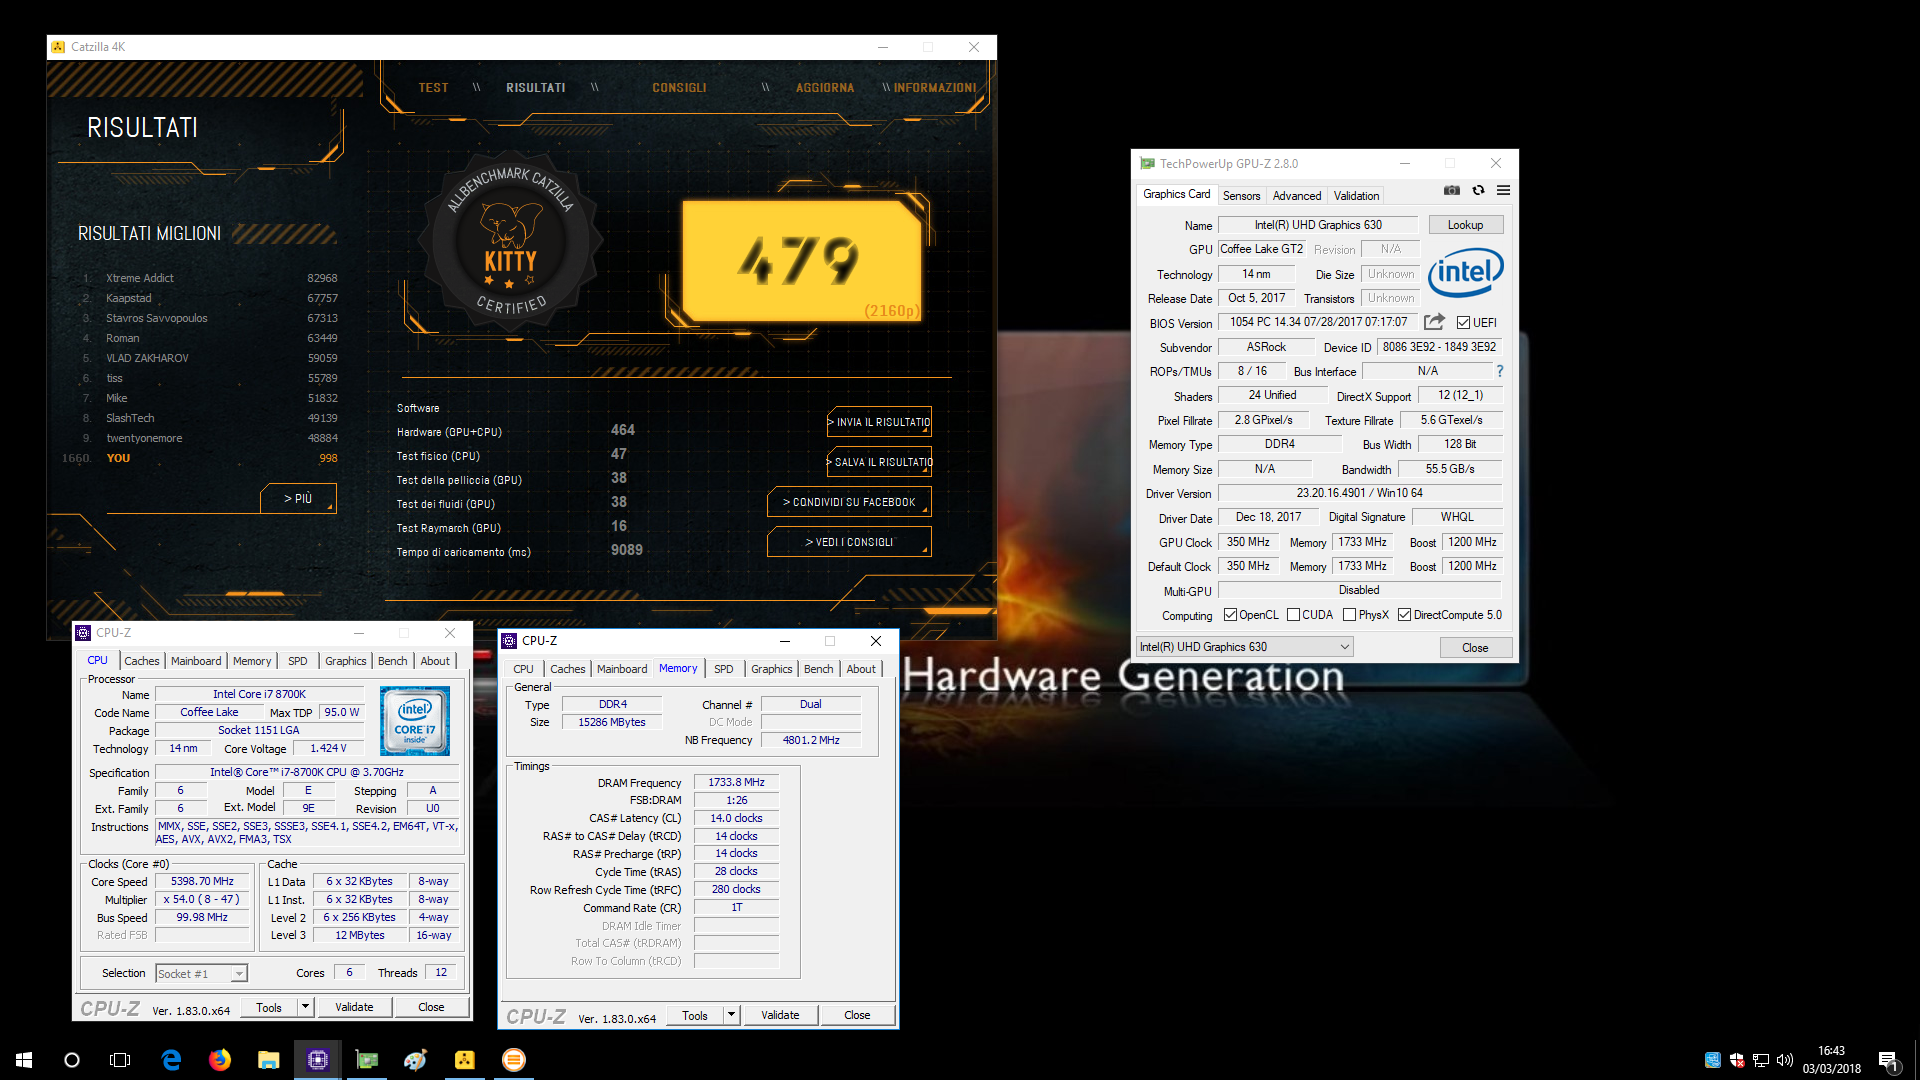Open the INFORMAZIONI tab in Catzilla

935,88
